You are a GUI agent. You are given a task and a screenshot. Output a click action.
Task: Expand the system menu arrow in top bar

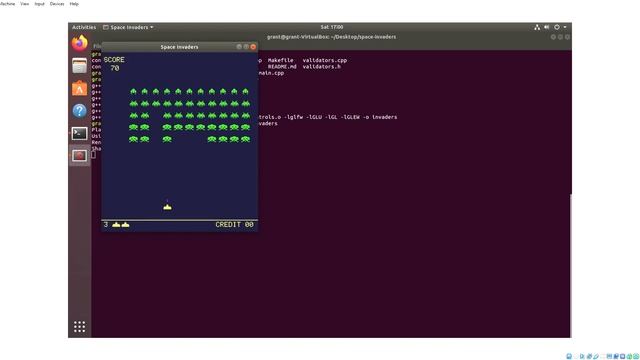[x=565, y=27]
